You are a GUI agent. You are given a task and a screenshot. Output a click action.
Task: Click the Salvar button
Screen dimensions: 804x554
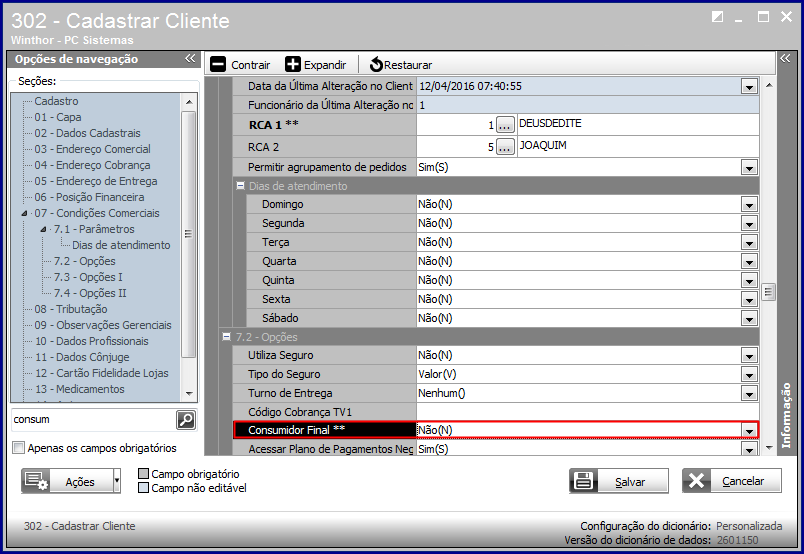(619, 481)
